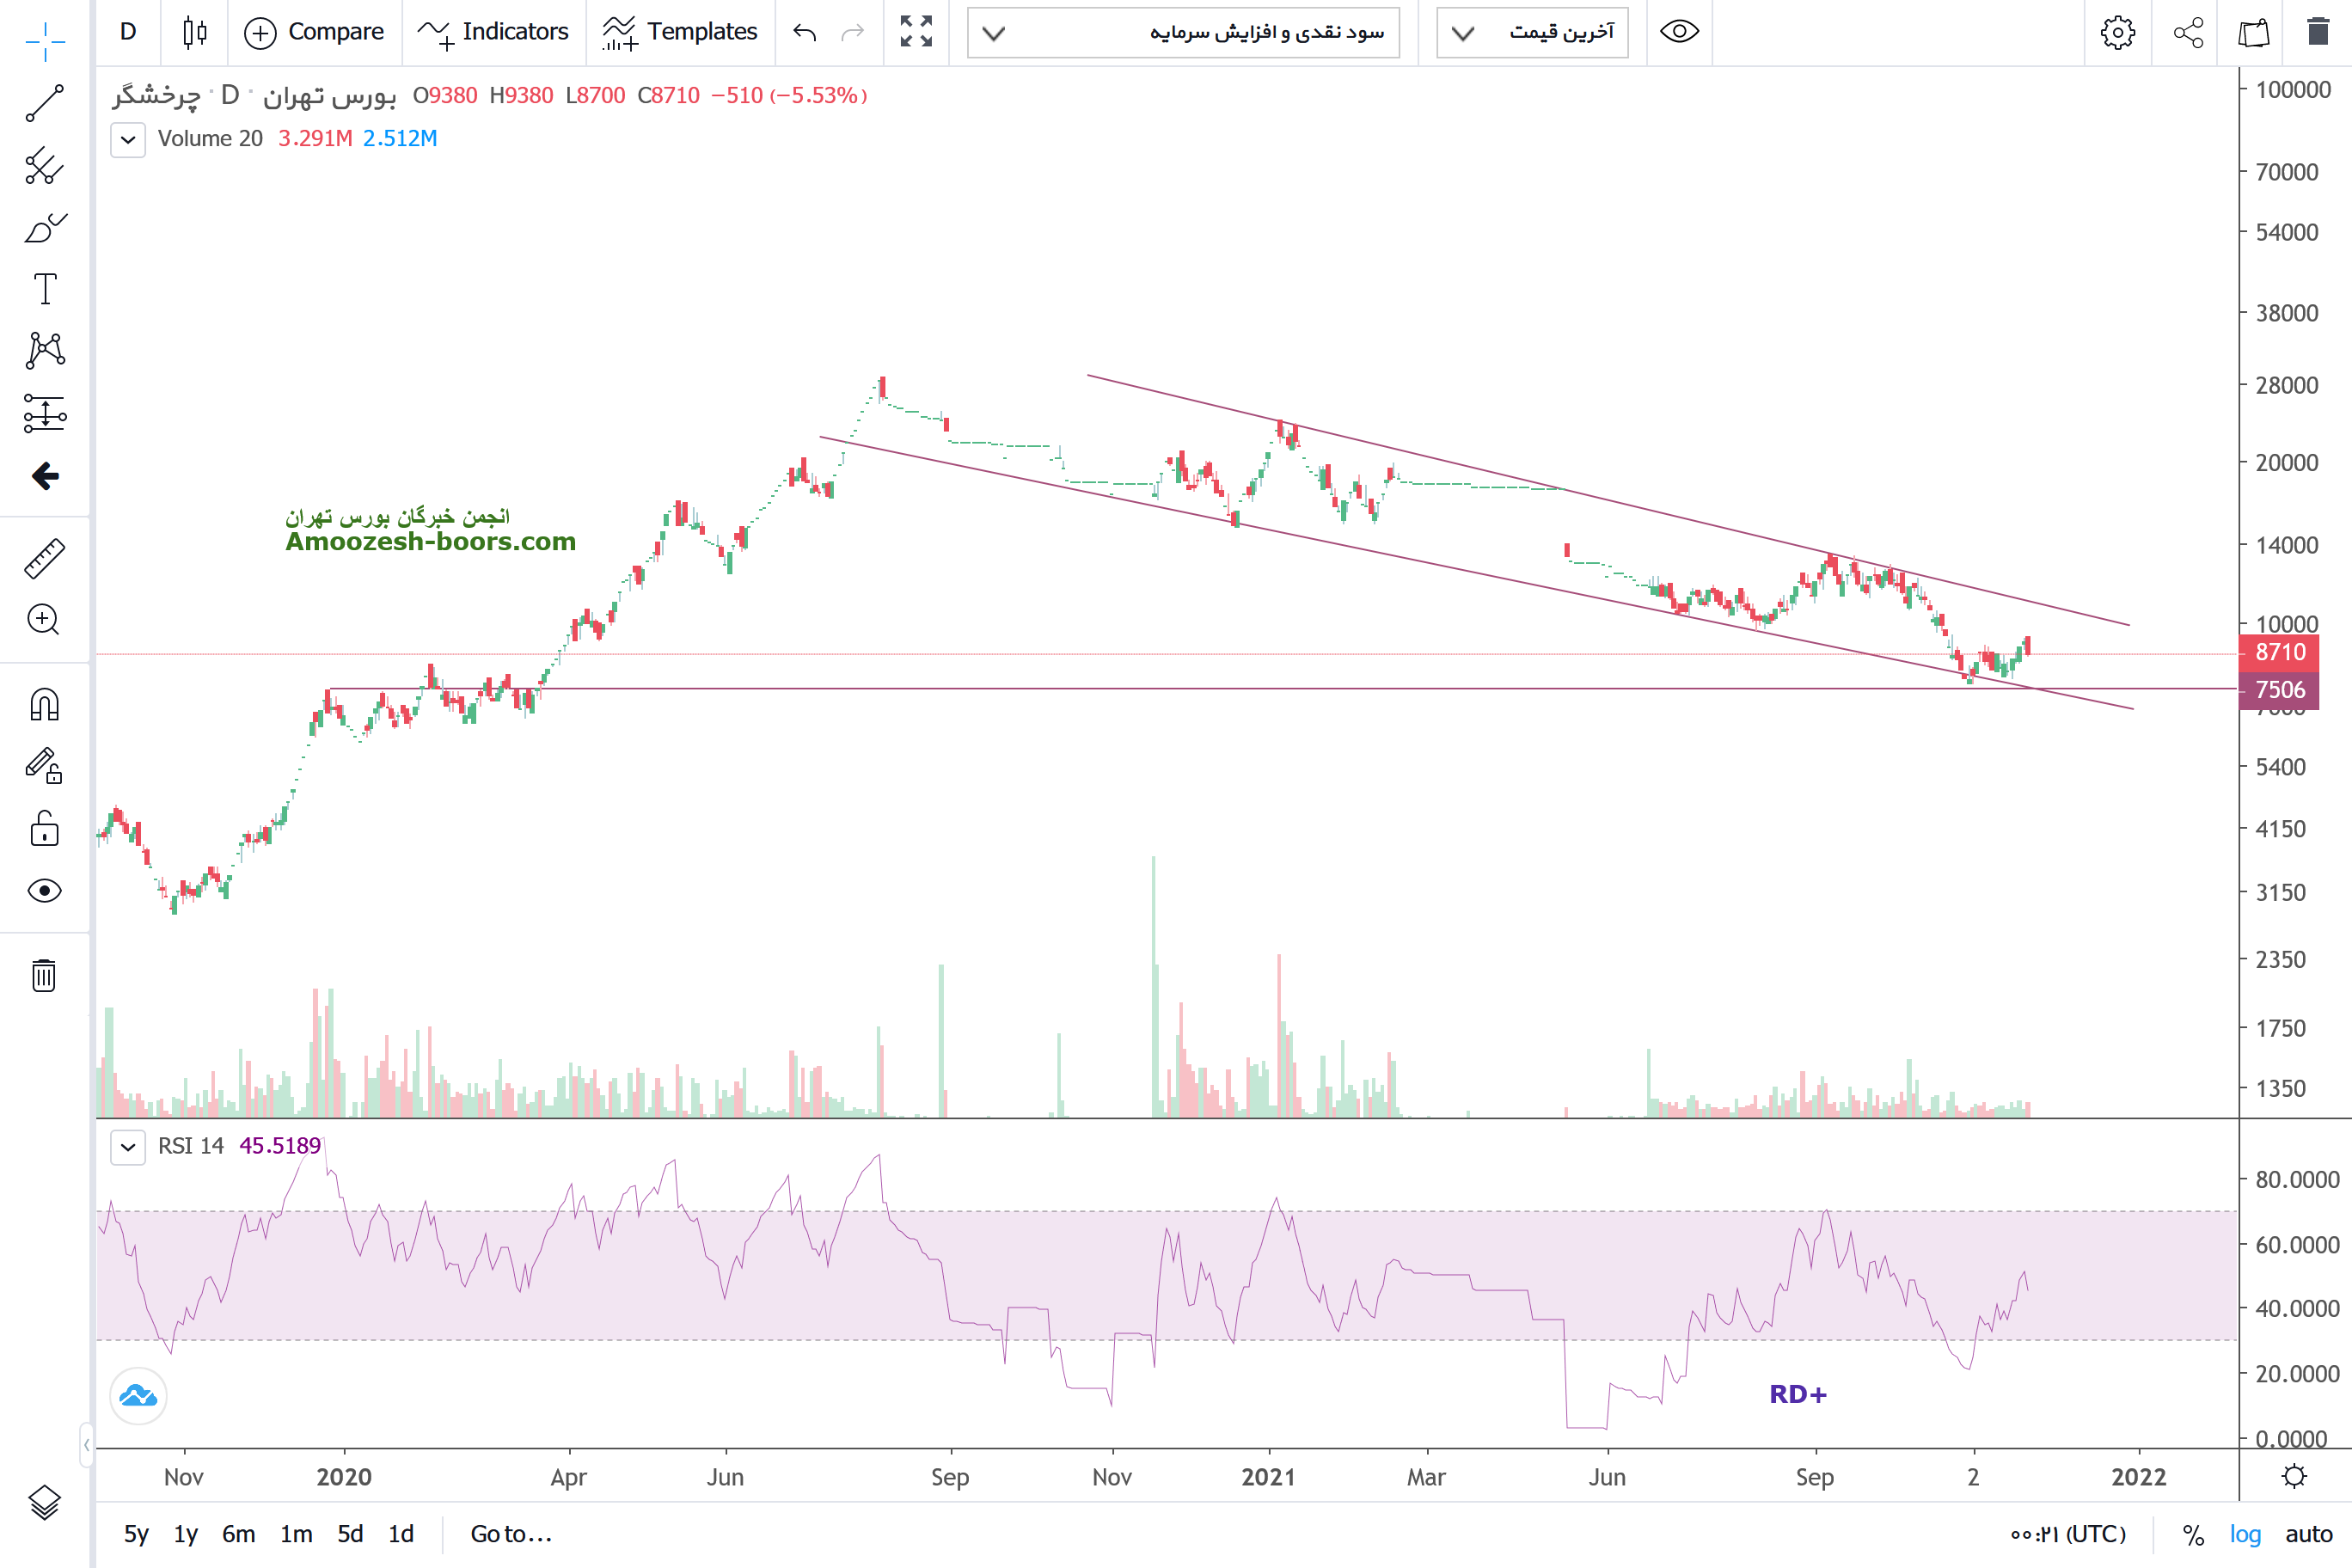The image size is (2352, 1568).
Task: Click the Compare button
Action: 314,33
